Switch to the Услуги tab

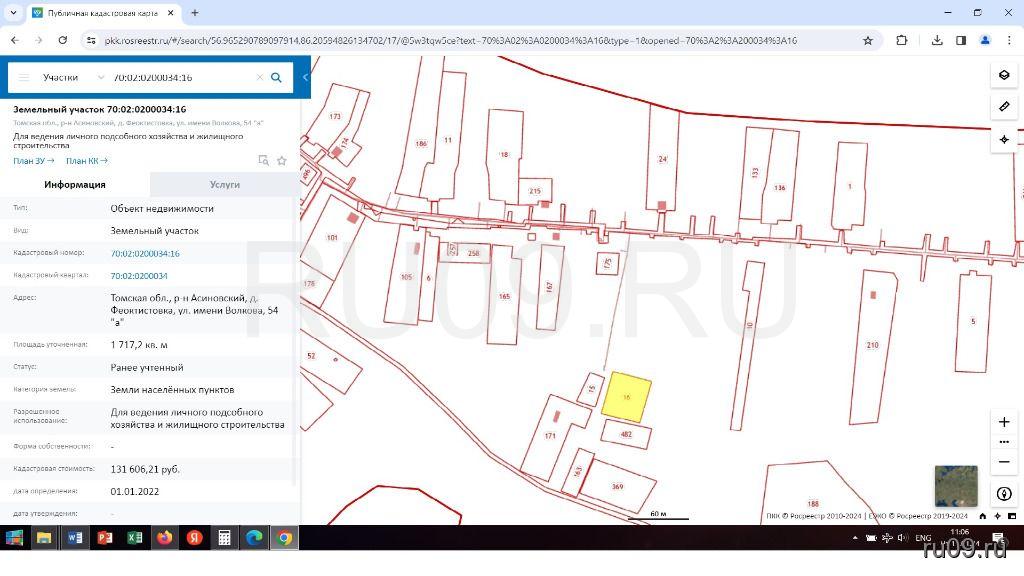225,184
